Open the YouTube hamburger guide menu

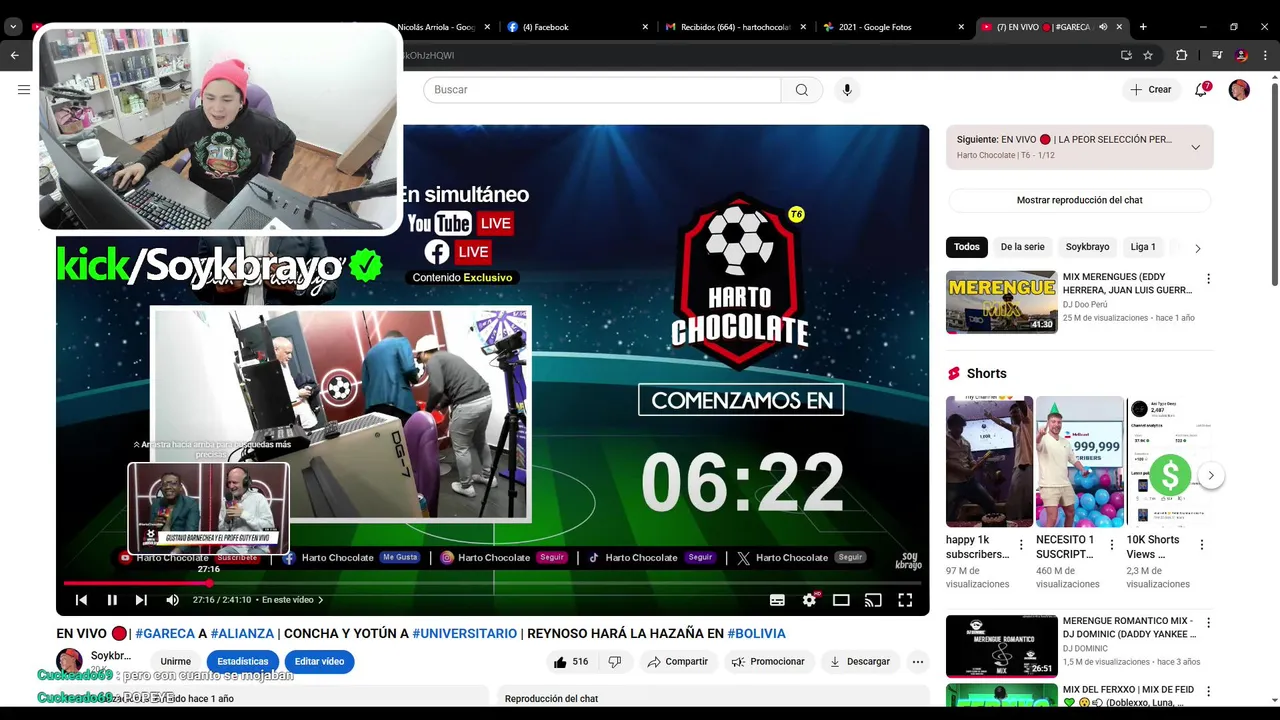pyautogui.click(x=24, y=90)
